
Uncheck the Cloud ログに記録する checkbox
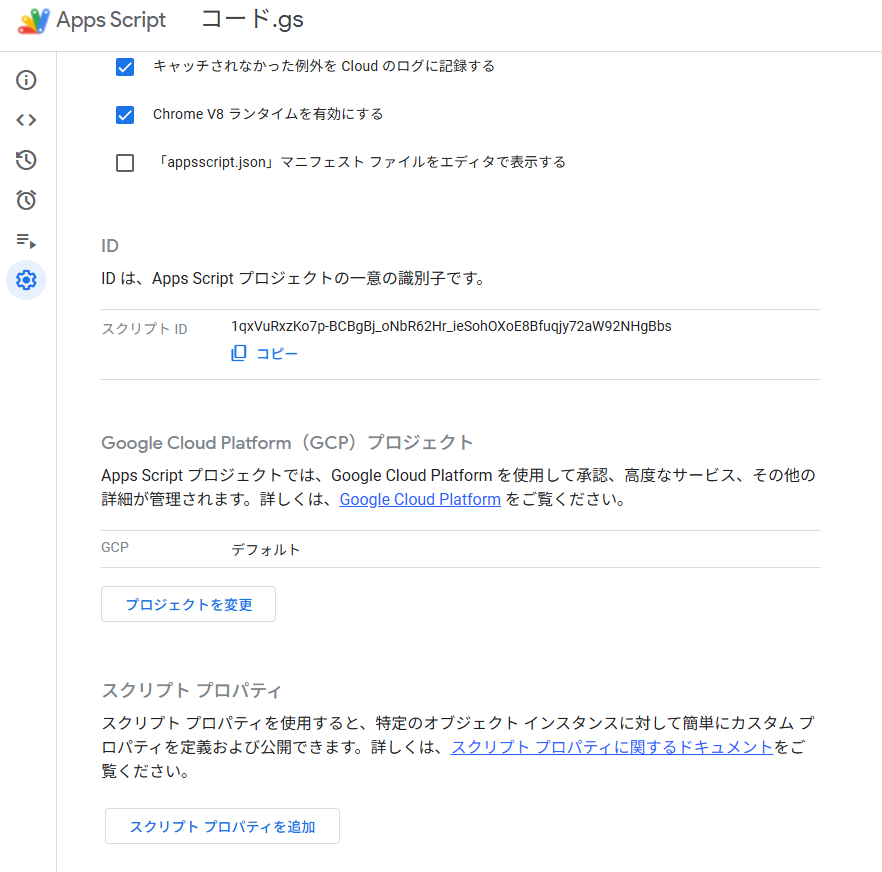coord(125,67)
